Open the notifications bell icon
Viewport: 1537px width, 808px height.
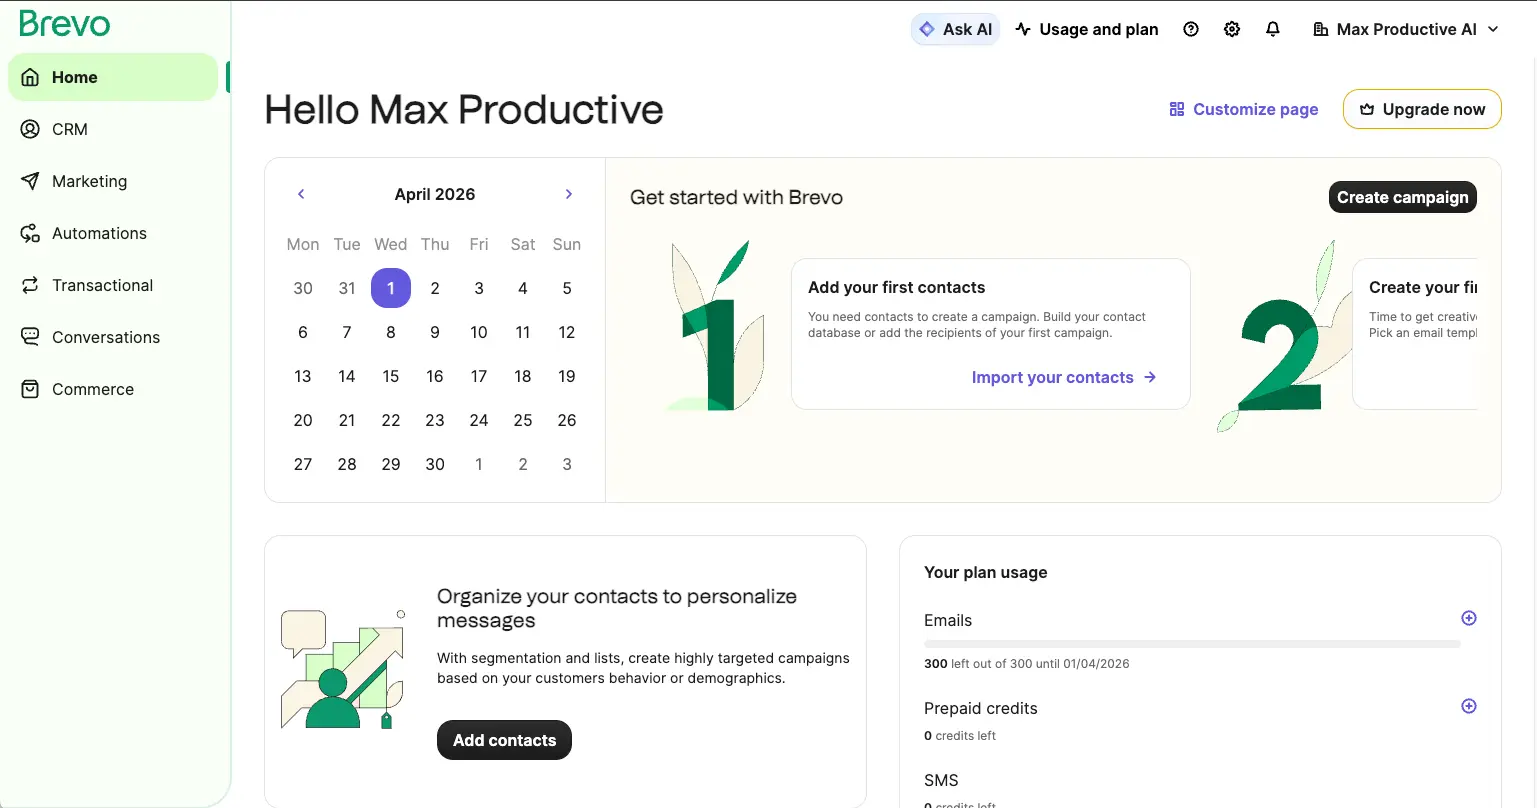(1273, 30)
